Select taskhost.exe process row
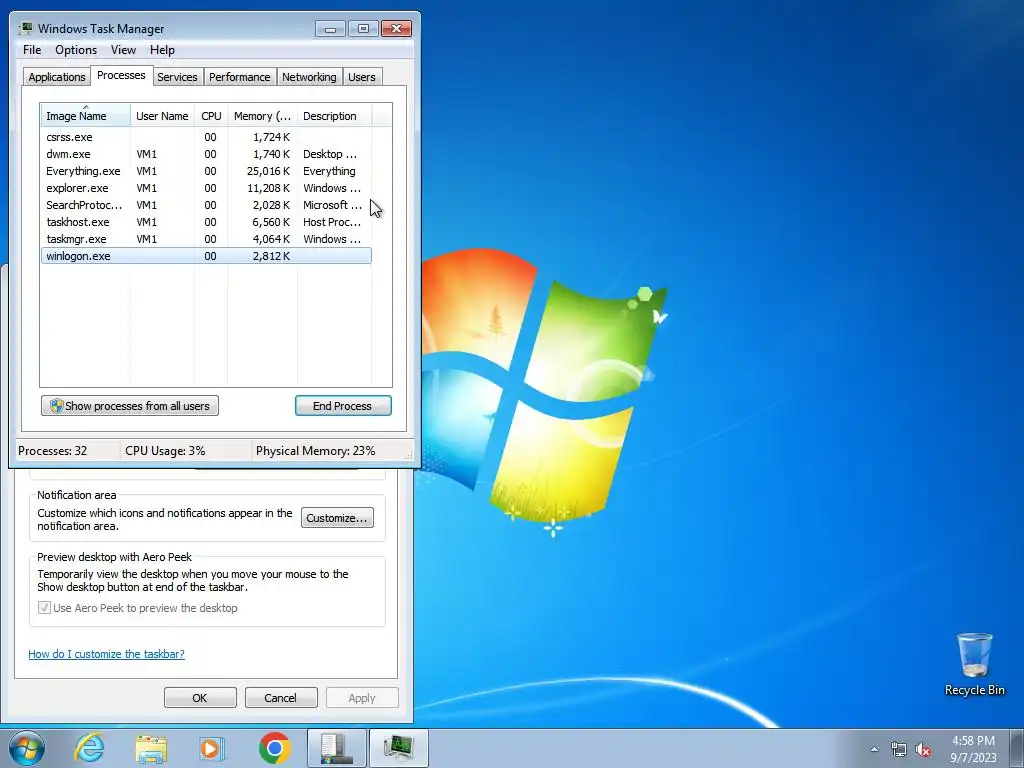The height and width of the screenshot is (768, 1024). point(206,222)
